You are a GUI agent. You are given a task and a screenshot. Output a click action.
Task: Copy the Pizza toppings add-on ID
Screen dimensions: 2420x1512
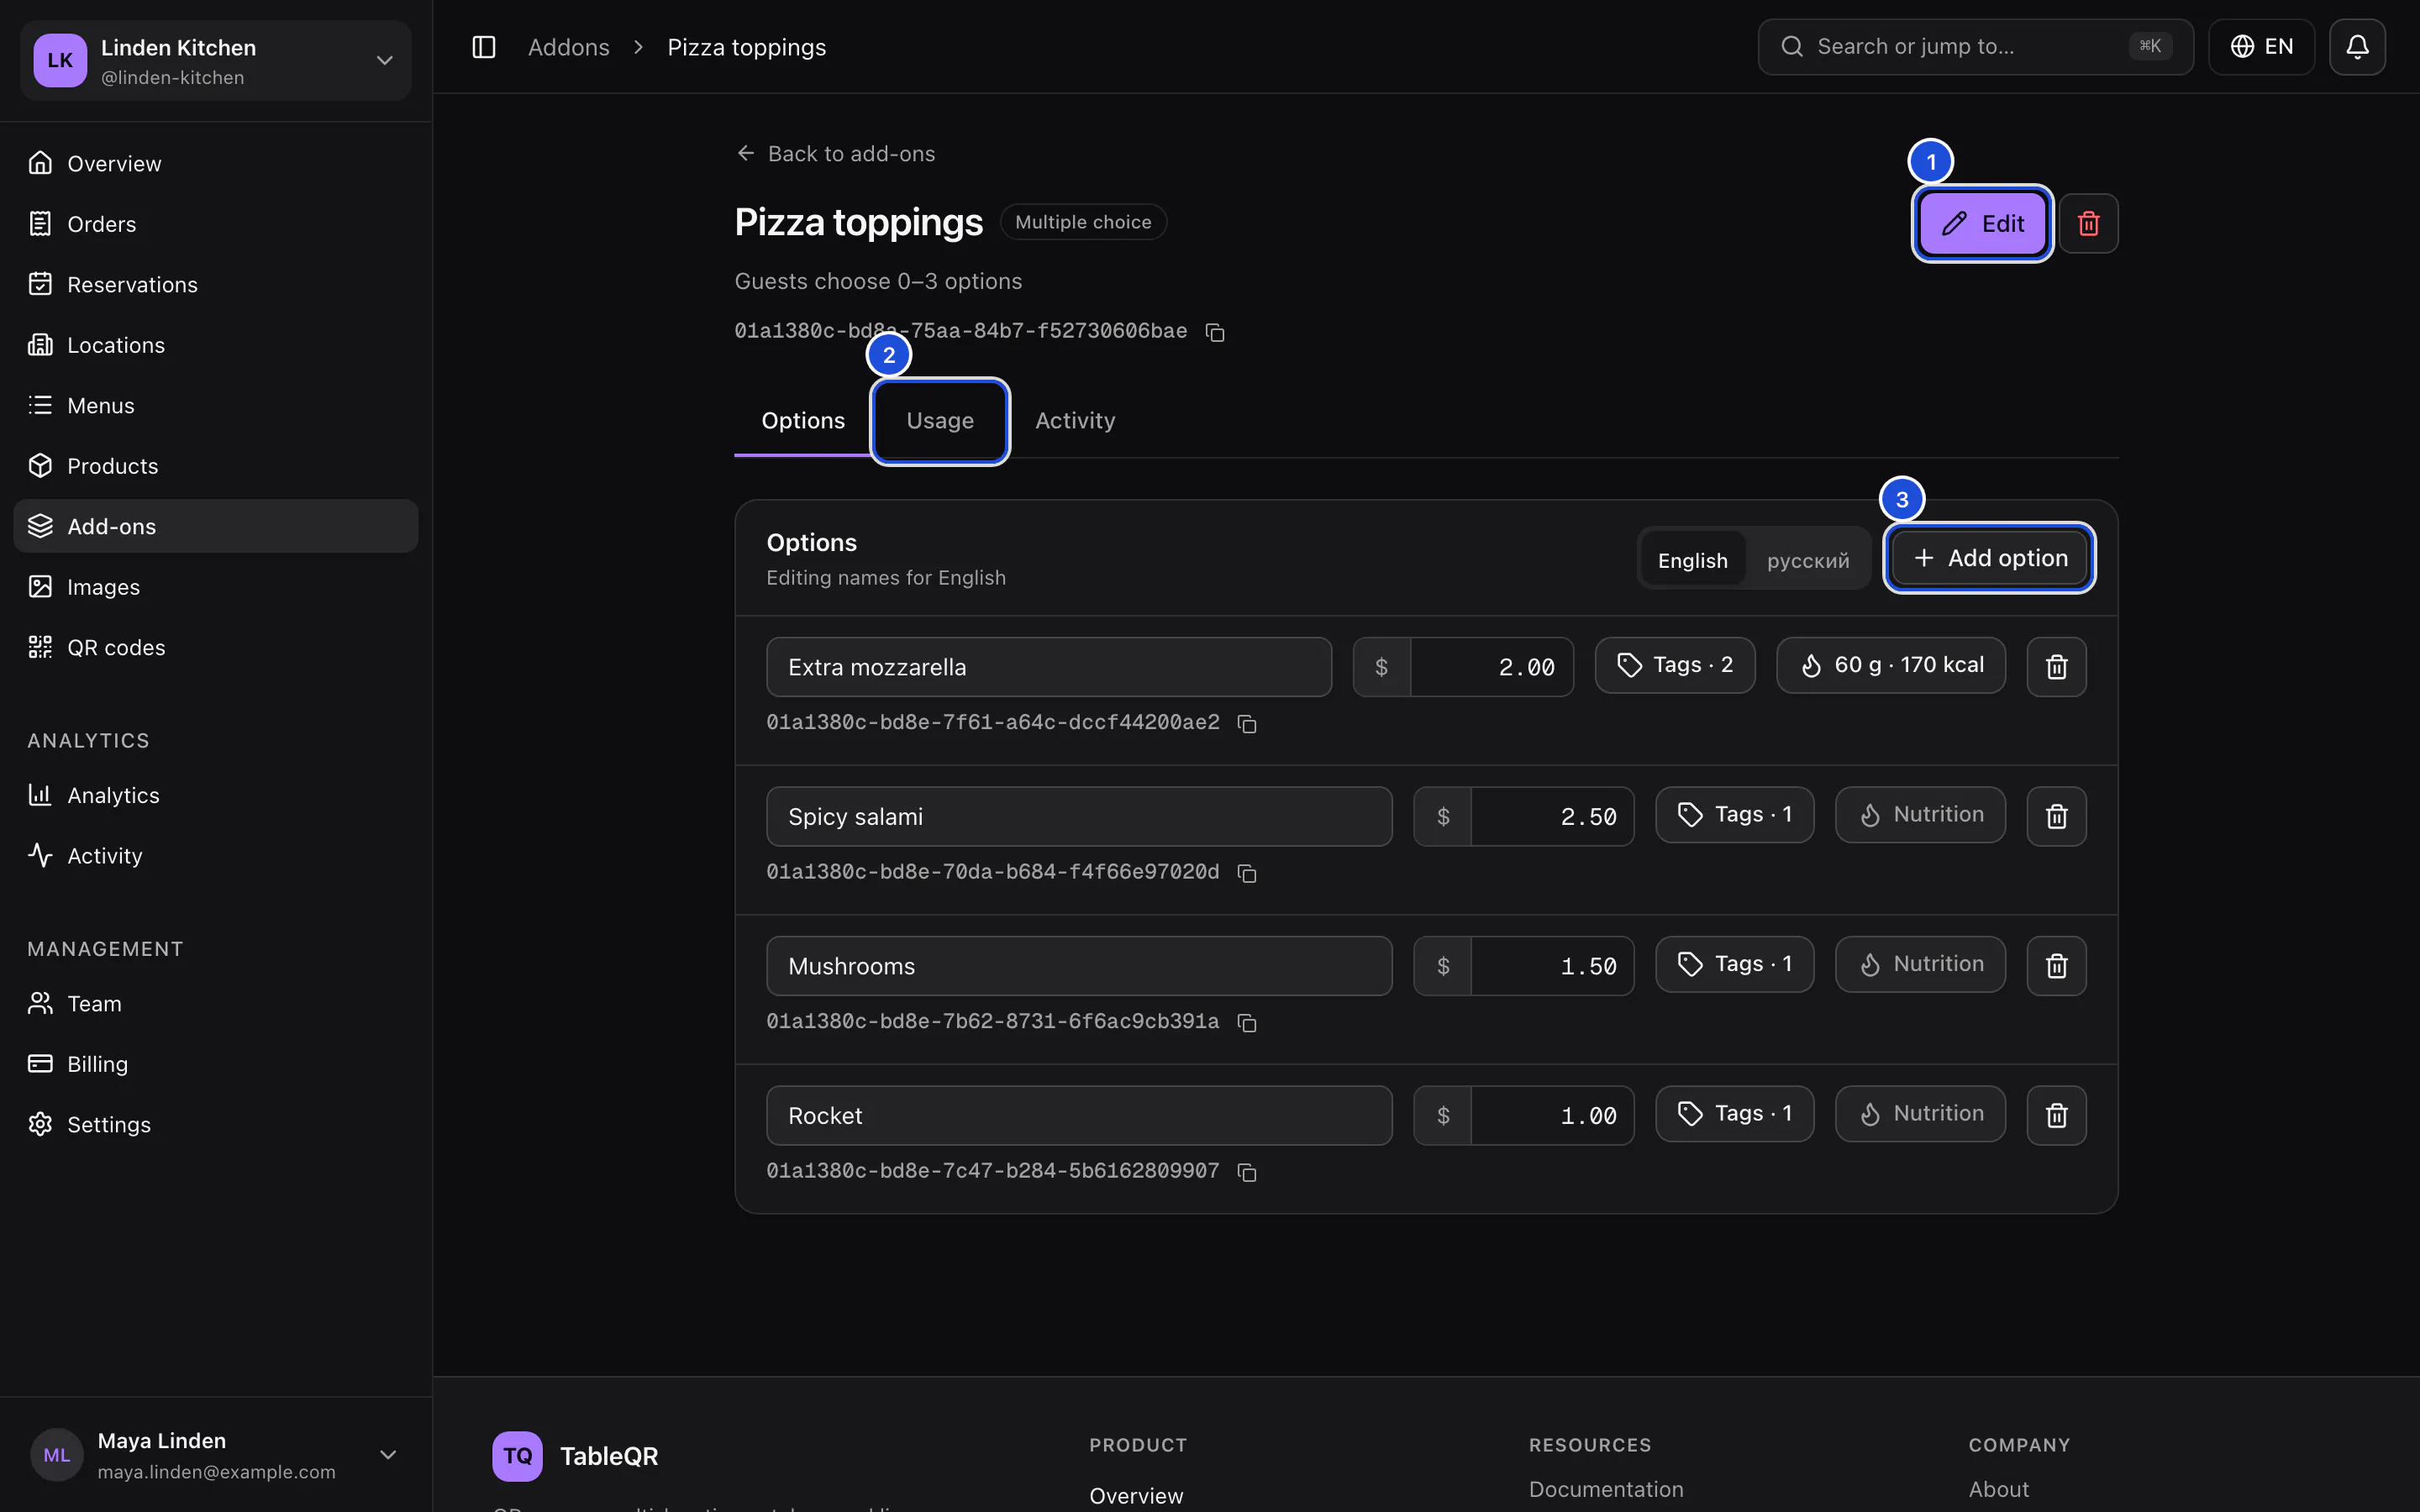pyautogui.click(x=1215, y=332)
